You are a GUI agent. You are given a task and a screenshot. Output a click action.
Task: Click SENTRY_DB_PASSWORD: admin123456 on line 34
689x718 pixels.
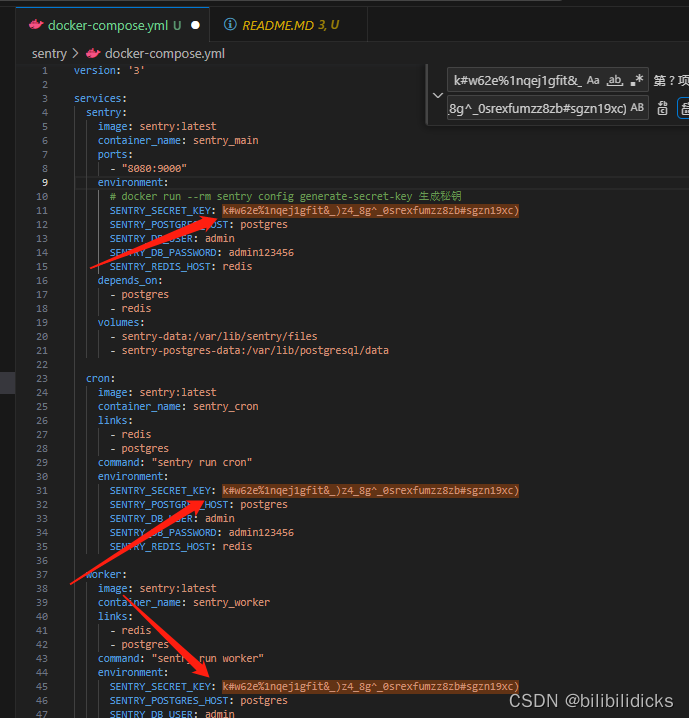tap(201, 533)
